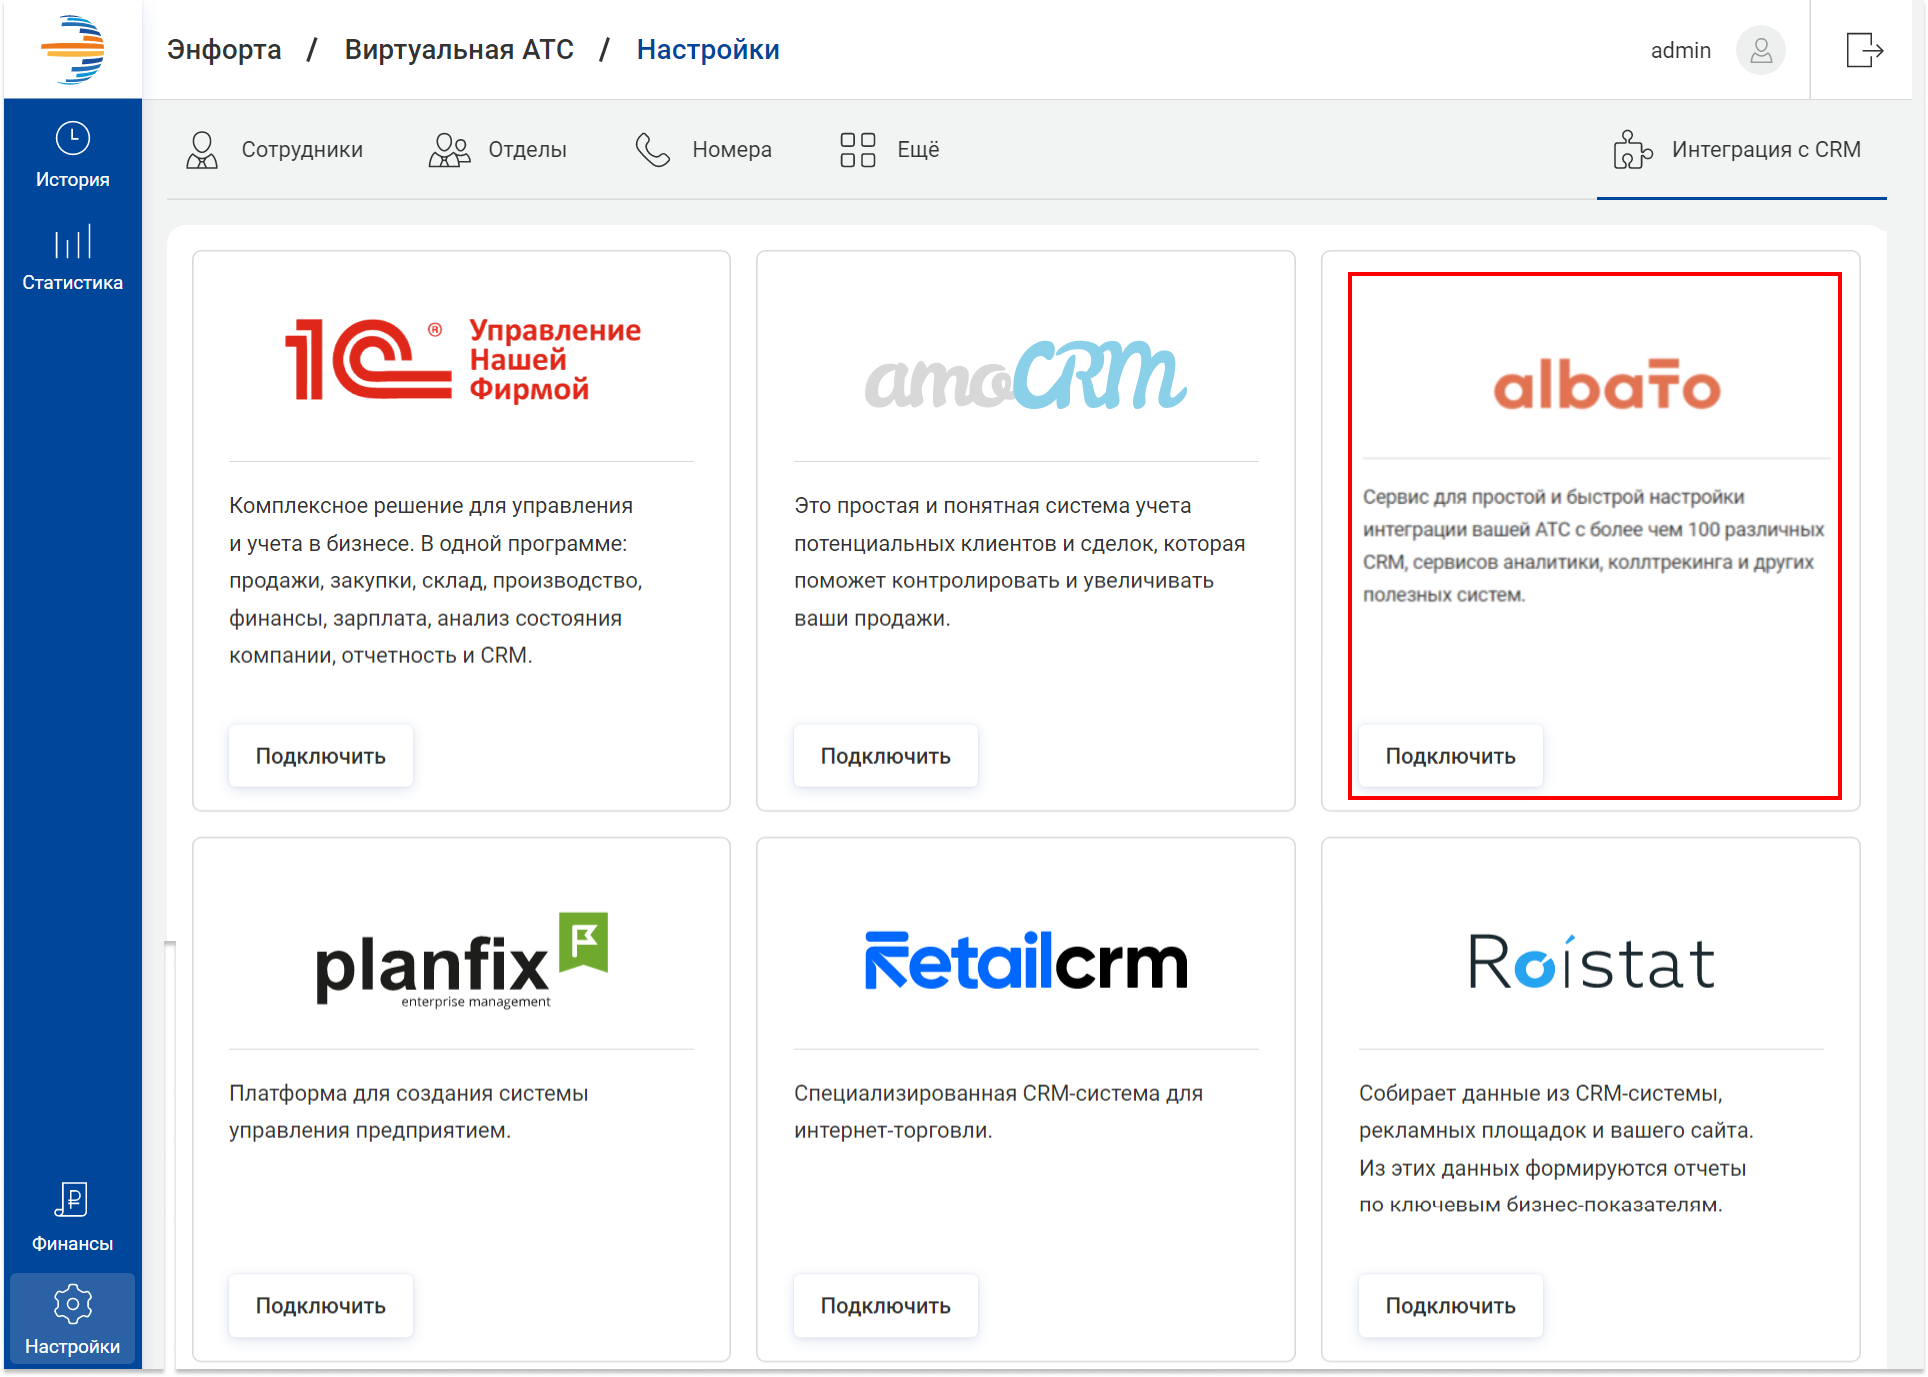Image resolution: width=1928 pixels, height=1377 pixels.
Task: Switch to the Номера tab
Action: pos(704,150)
